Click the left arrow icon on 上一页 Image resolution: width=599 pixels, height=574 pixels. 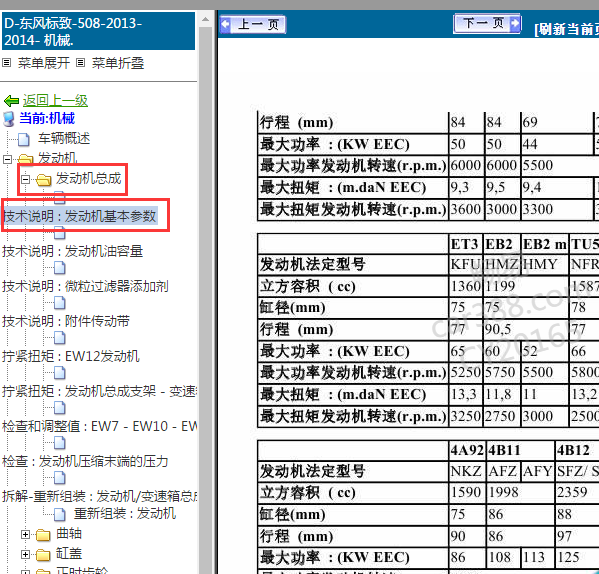click(226, 24)
